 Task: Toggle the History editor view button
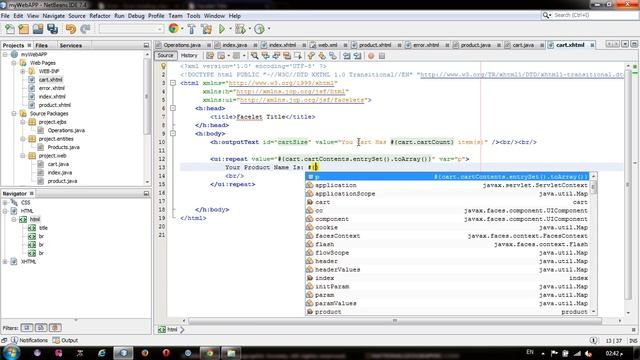click(189, 56)
